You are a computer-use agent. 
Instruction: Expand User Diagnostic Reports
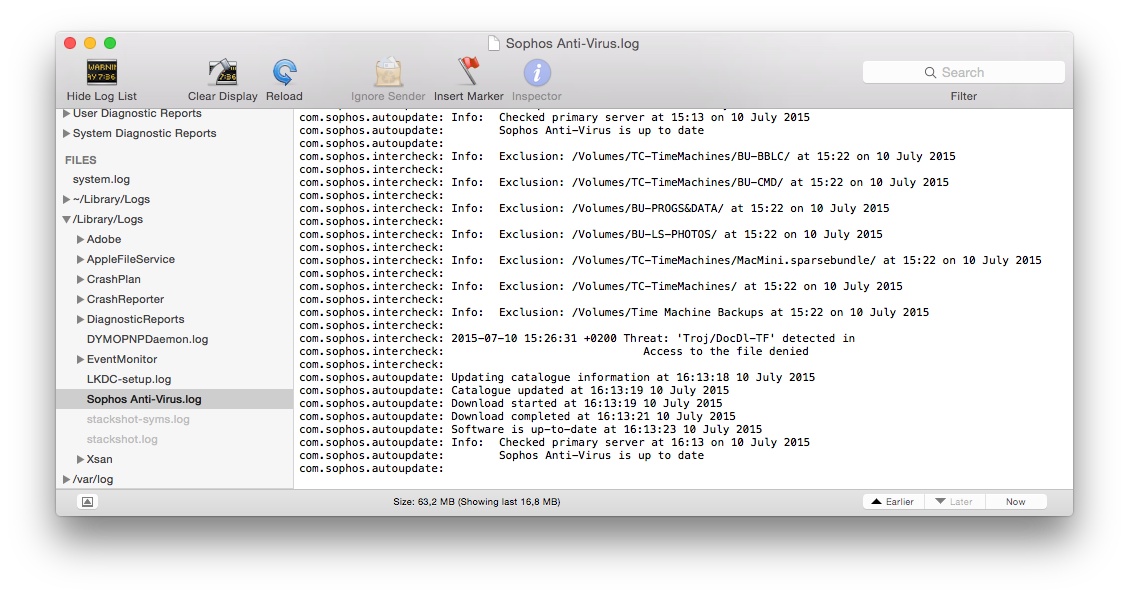click(66, 113)
